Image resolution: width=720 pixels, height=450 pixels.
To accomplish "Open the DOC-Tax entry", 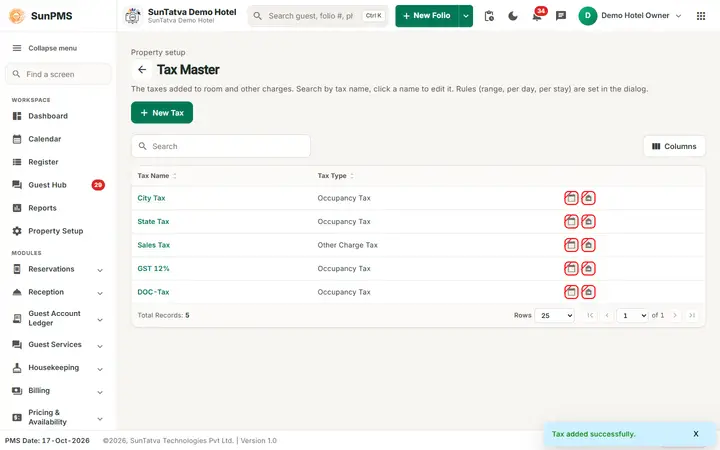I will click(x=153, y=292).
